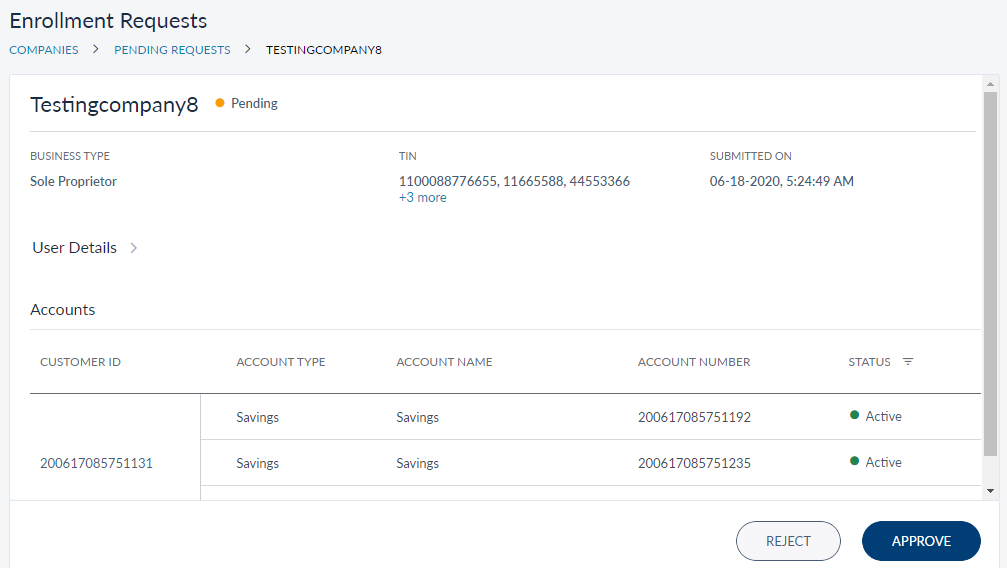Navigate to PENDING REQUESTS breadcrumb
The width and height of the screenshot is (1007, 568).
[x=172, y=49]
